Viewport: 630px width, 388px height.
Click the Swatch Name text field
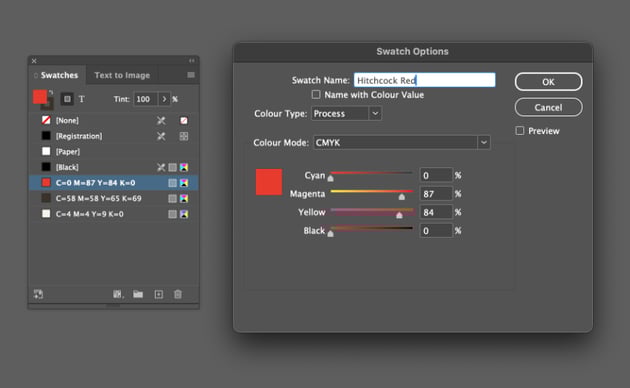pos(425,80)
